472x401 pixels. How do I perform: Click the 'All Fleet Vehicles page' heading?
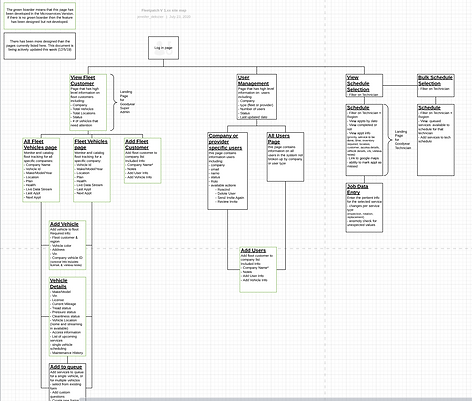[x=40, y=144]
